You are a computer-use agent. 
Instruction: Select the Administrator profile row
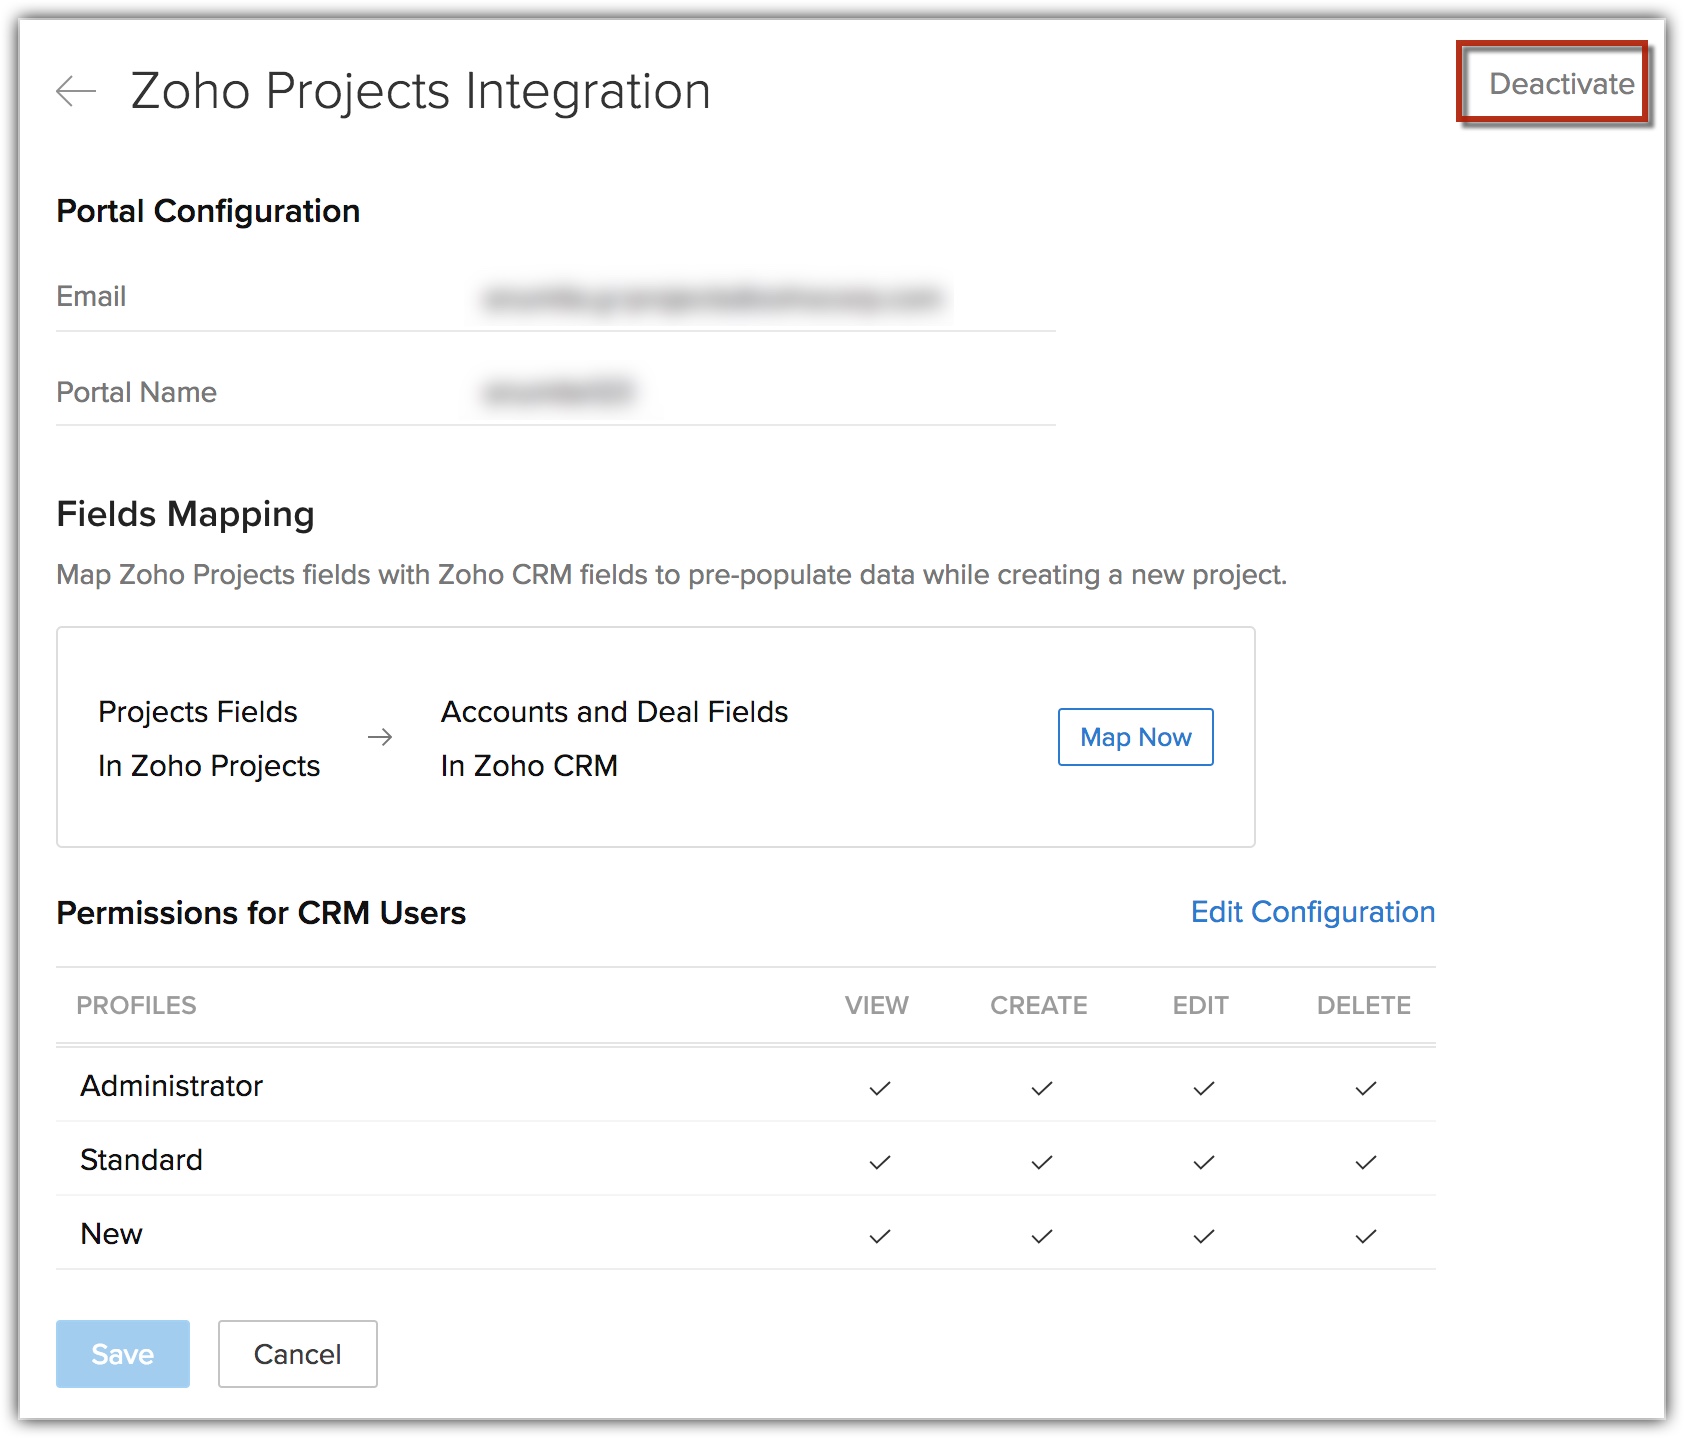tap(172, 1086)
